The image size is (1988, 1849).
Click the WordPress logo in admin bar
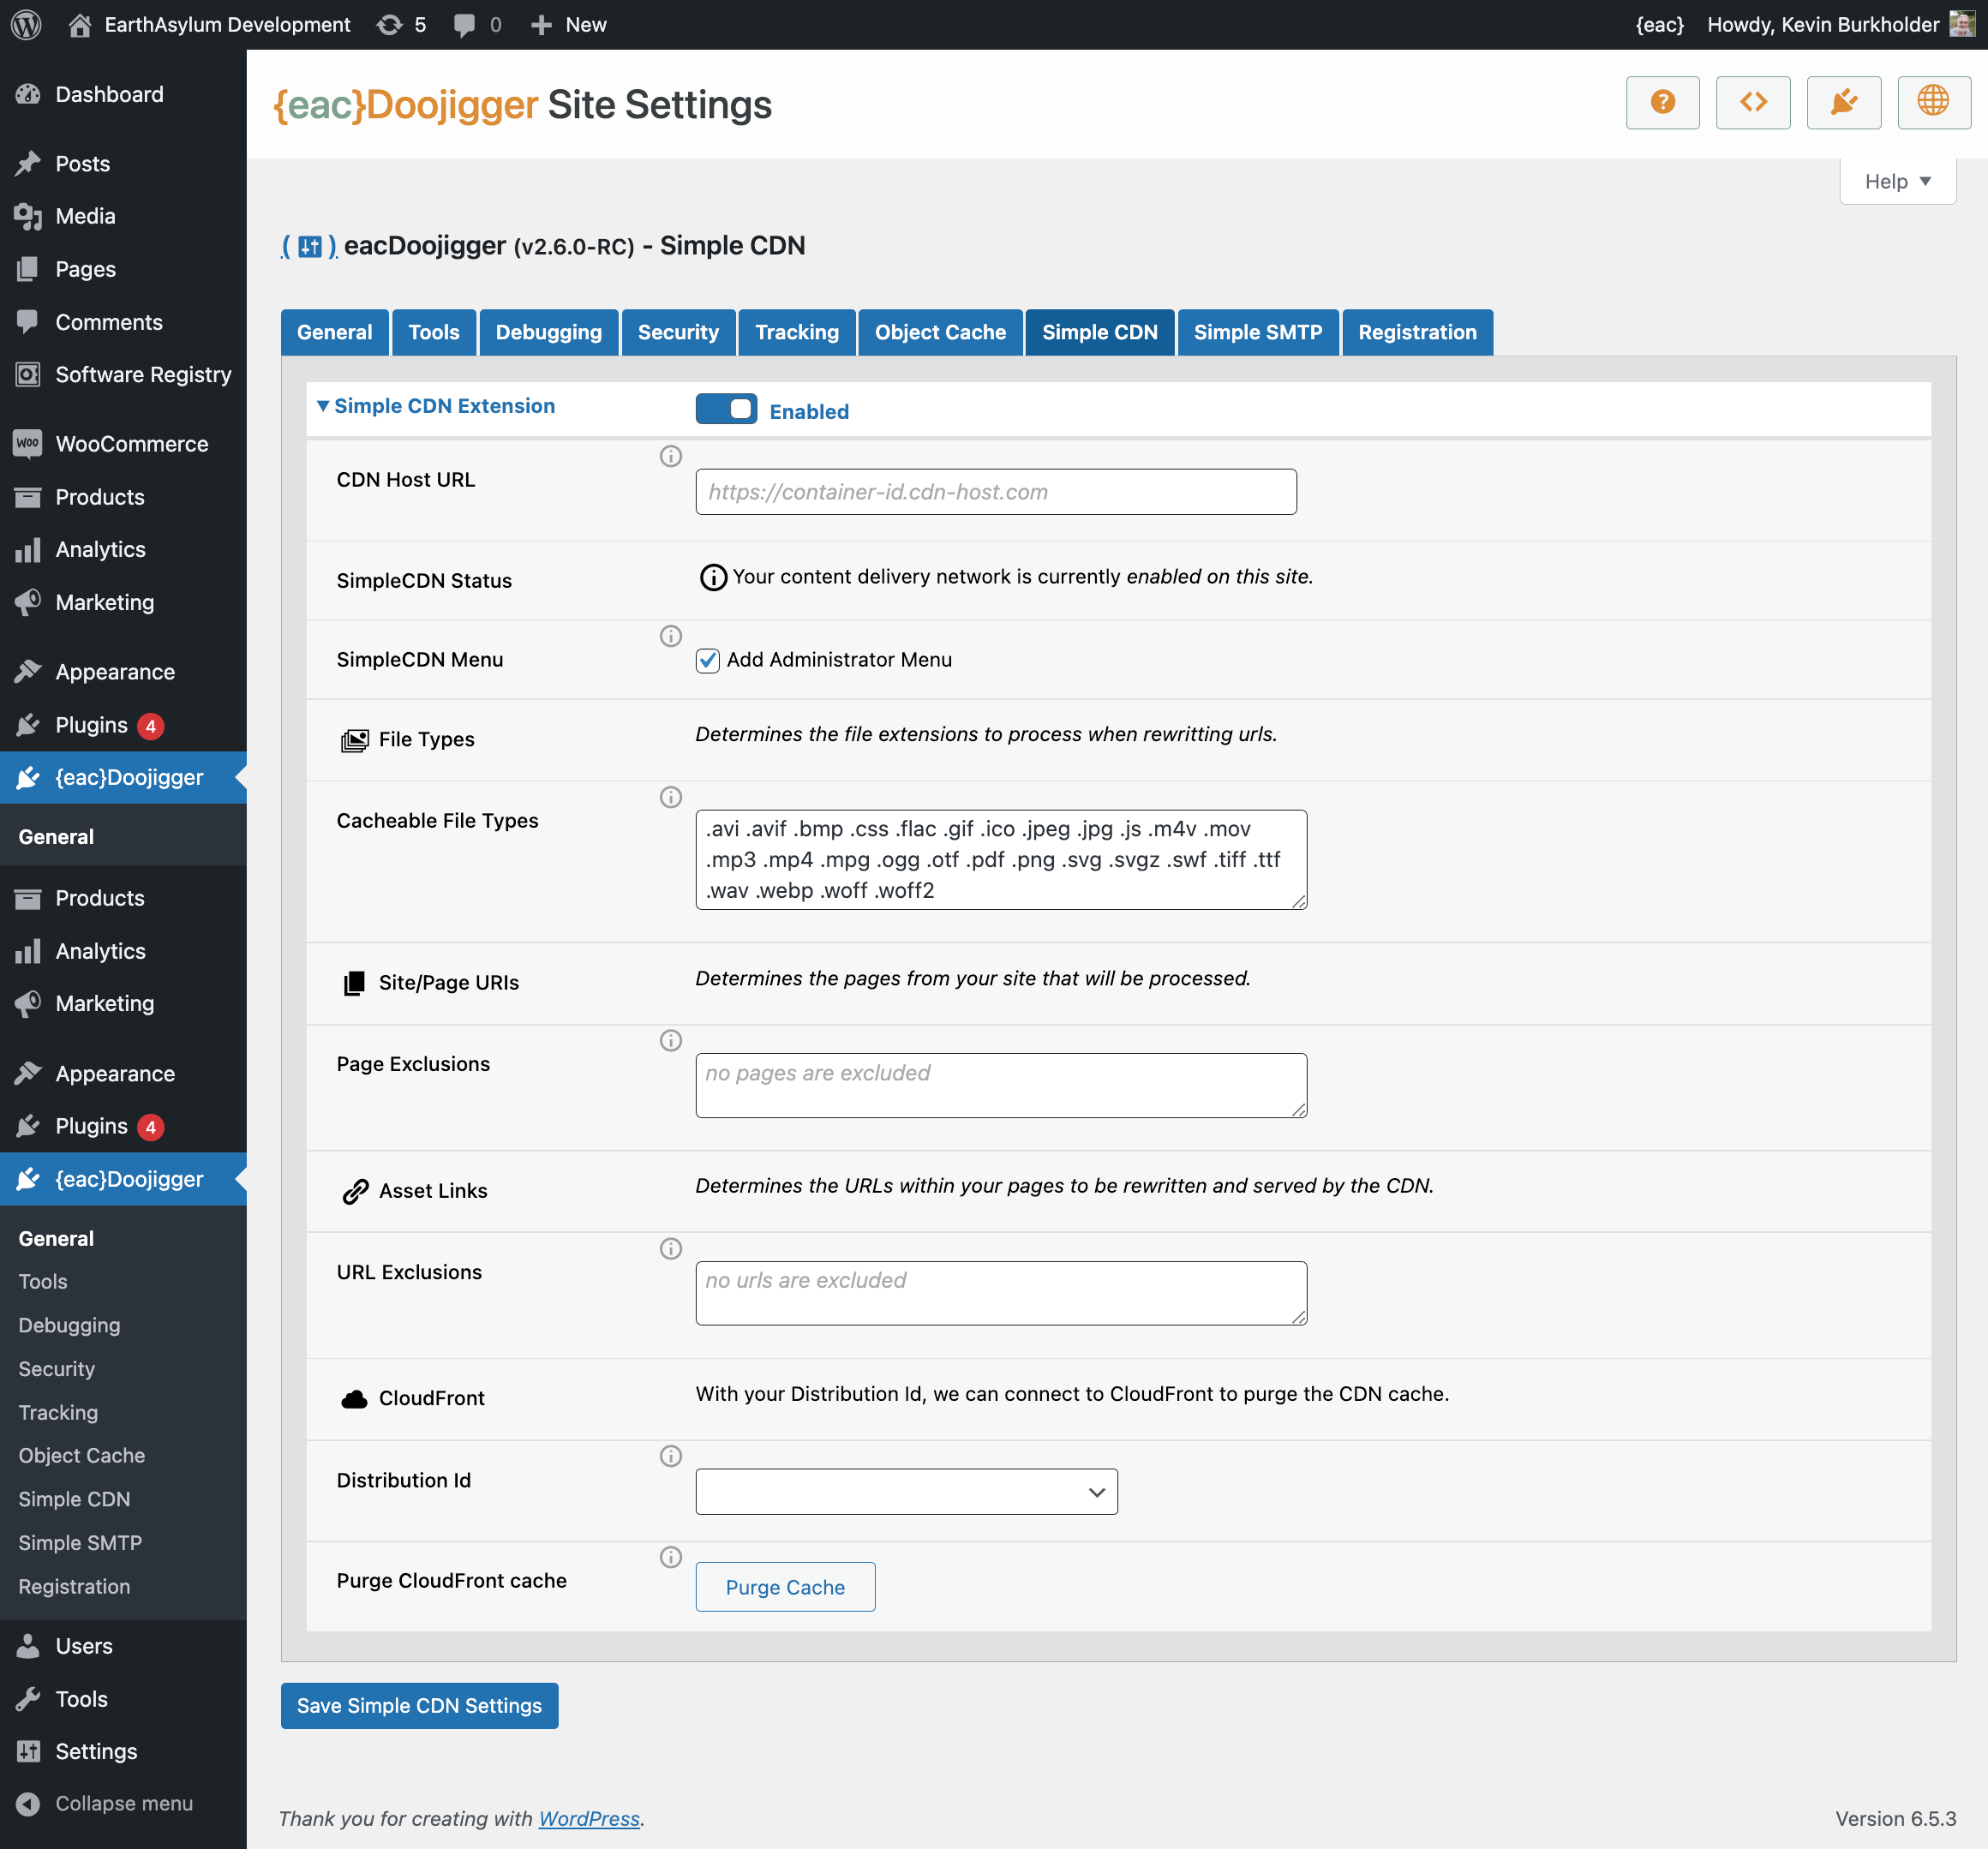pyautogui.click(x=27, y=24)
